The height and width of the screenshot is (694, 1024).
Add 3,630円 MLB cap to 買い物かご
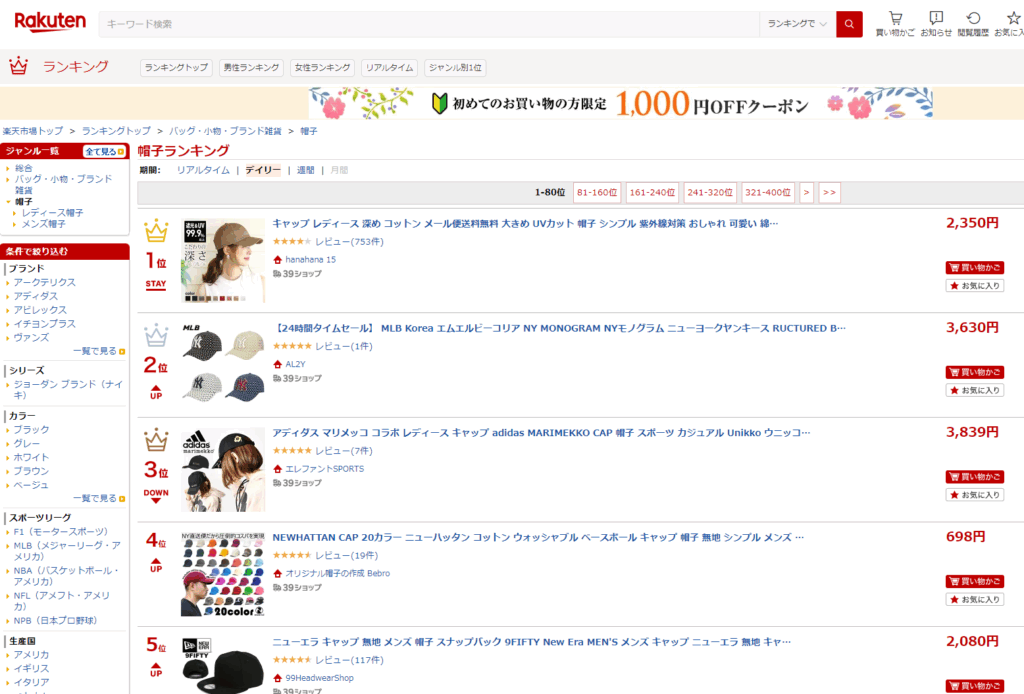[x=975, y=372]
